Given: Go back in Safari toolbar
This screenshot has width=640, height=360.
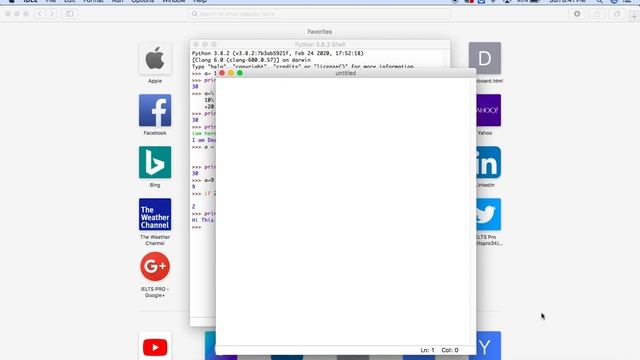Looking at the screenshot, I should click(x=40, y=14).
